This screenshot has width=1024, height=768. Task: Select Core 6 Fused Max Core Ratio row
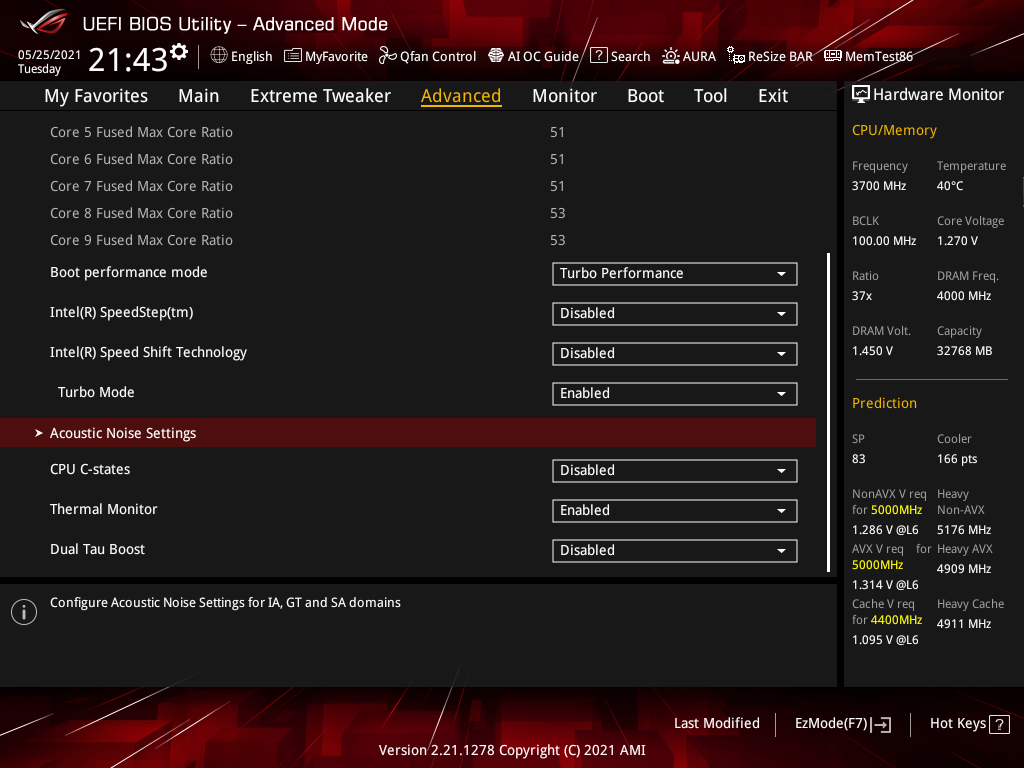pos(408,159)
